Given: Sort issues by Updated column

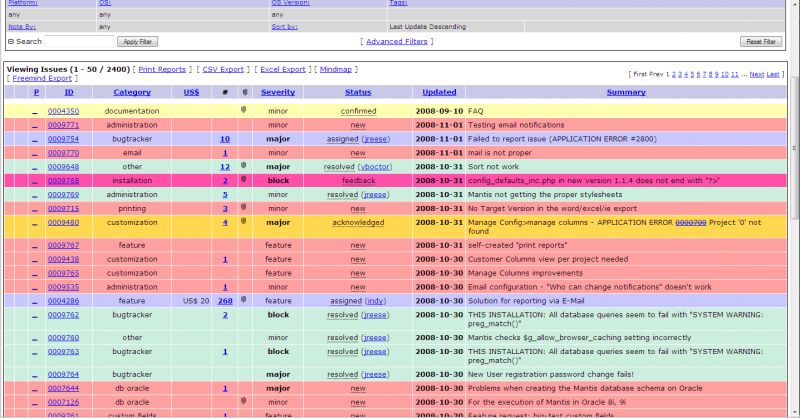Looking at the screenshot, I should pyautogui.click(x=439, y=92).
